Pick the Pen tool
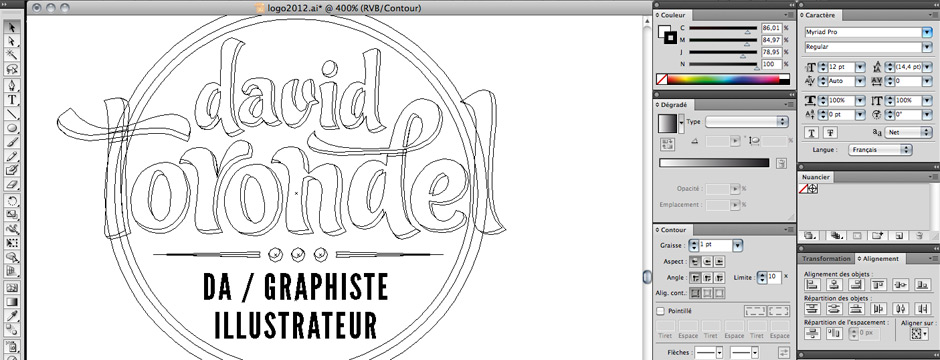 [12, 84]
